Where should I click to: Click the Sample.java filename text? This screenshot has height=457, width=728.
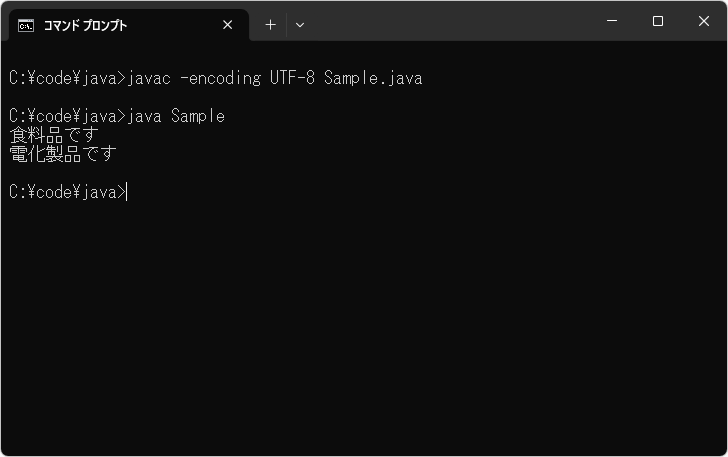pos(373,78)
